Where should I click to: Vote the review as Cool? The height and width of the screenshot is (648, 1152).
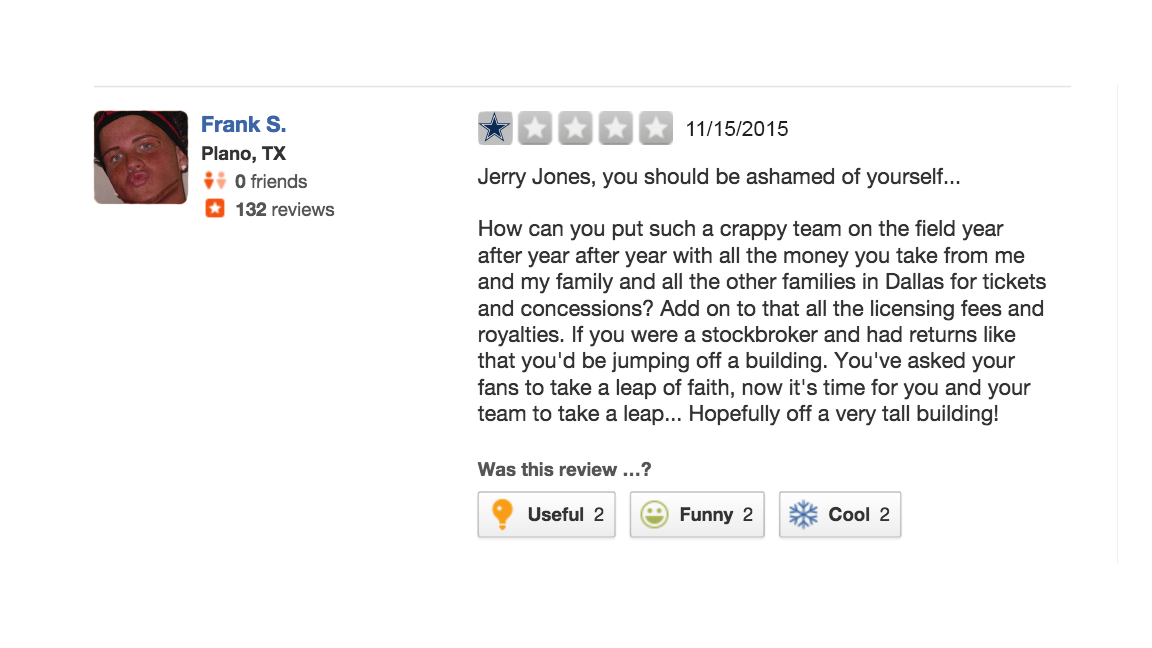click(840, 515)
